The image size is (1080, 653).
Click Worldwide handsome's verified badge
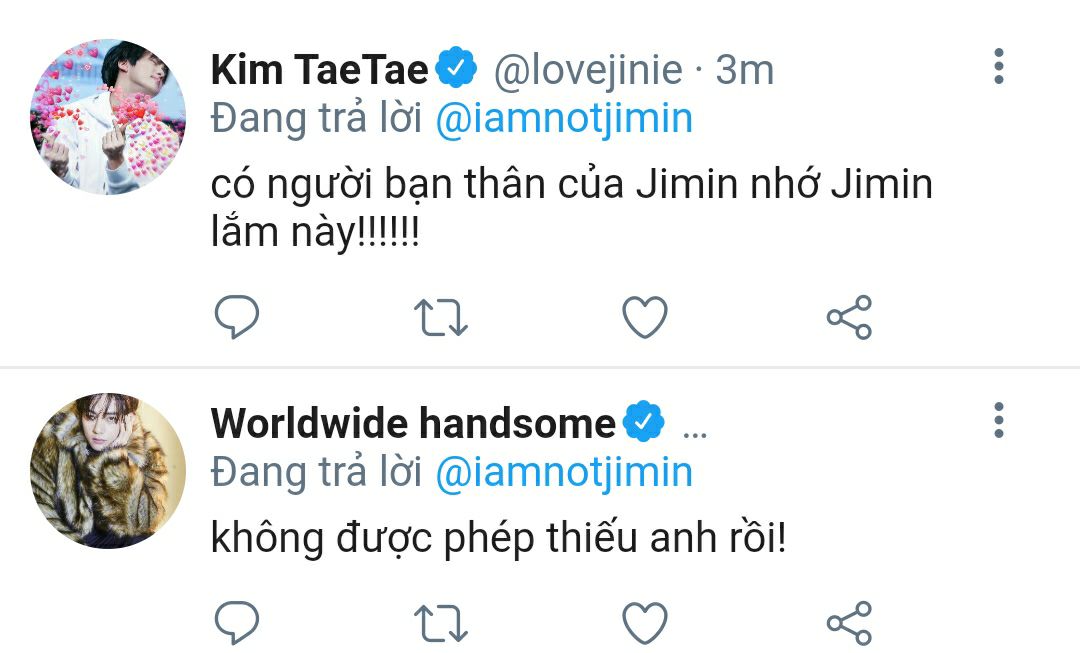coord(643,421)
